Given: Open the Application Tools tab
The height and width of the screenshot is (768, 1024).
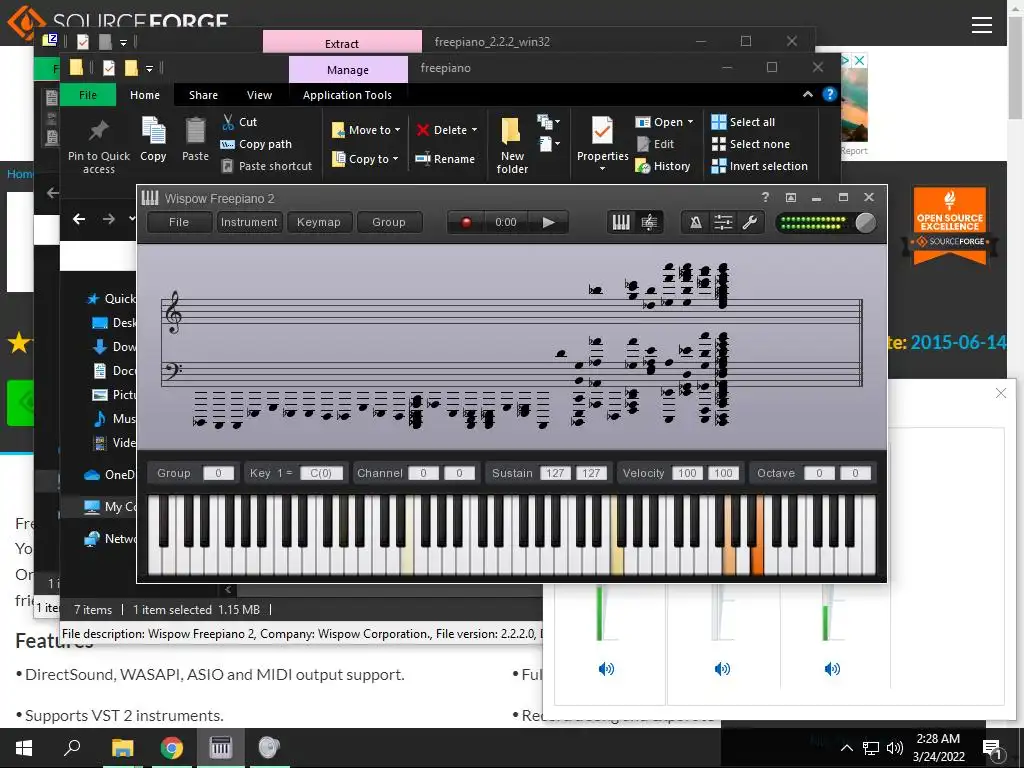Looking at the screenshot, I should tap(347, 95).
